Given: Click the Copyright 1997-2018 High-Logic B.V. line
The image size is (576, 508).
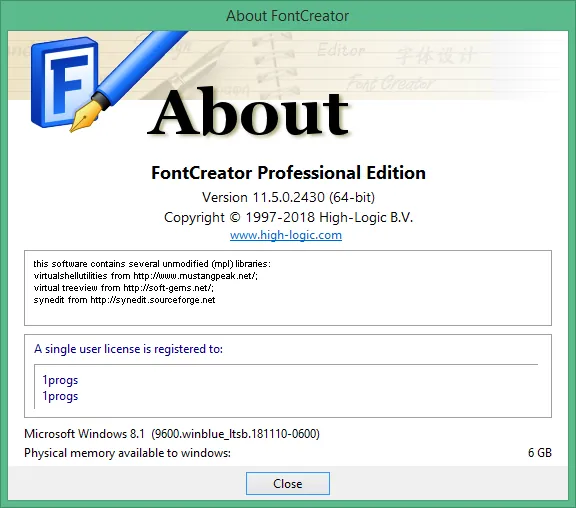Looking at the screenshot, I should (288, 217).
